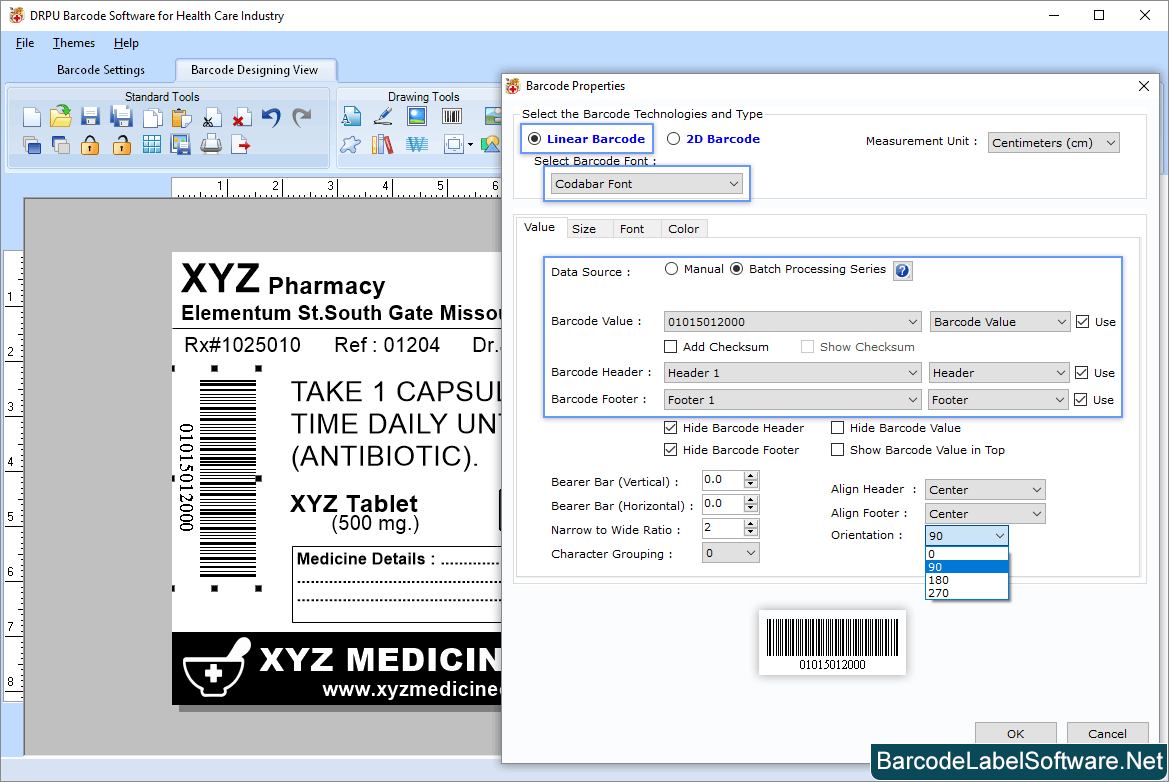Image resolution: width=1169 pixels, height=782 pixels.
Task: Open the File menu
Action: (25, 43)
